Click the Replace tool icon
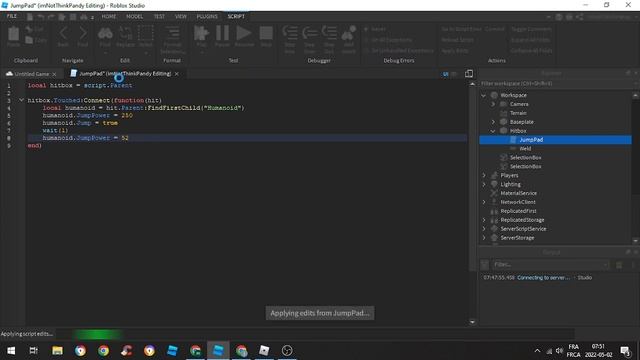This screenshot has height=360, width=640. point(125,33)
